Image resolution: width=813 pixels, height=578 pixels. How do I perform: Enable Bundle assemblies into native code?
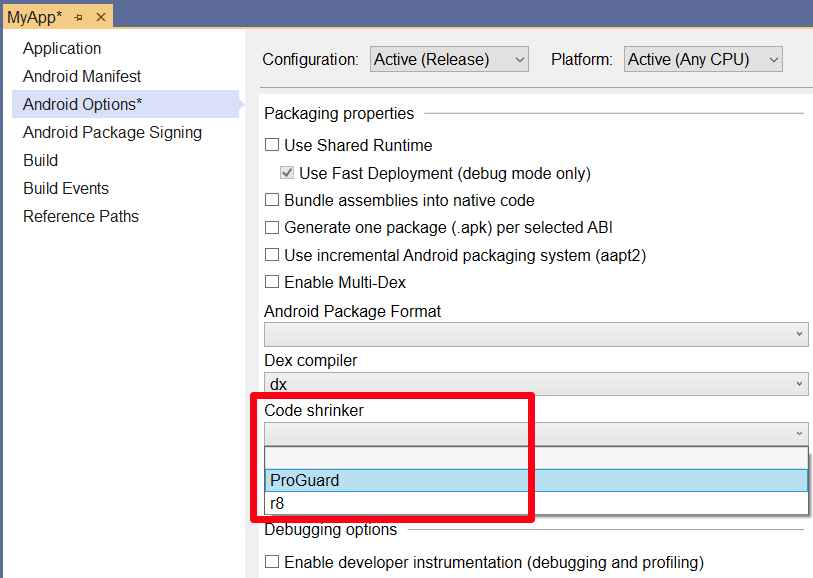click(x=271, y=200)
